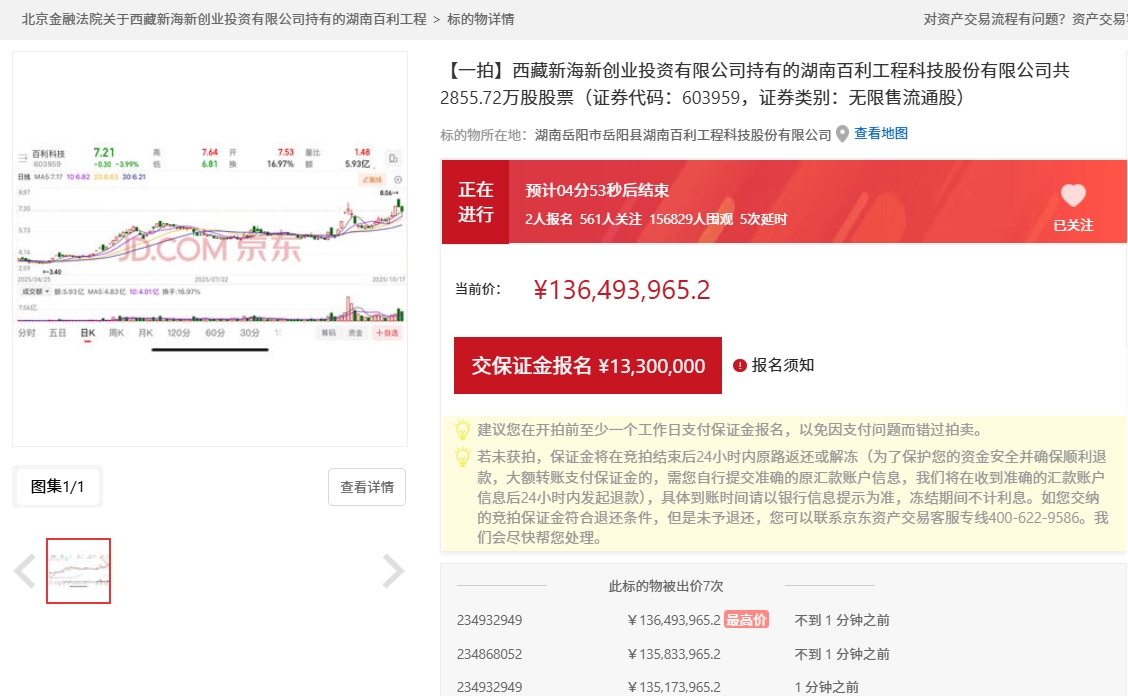The image size is (1128, 696).
Task: Click first lightbulb tip icon
Action: pos(463,430)
